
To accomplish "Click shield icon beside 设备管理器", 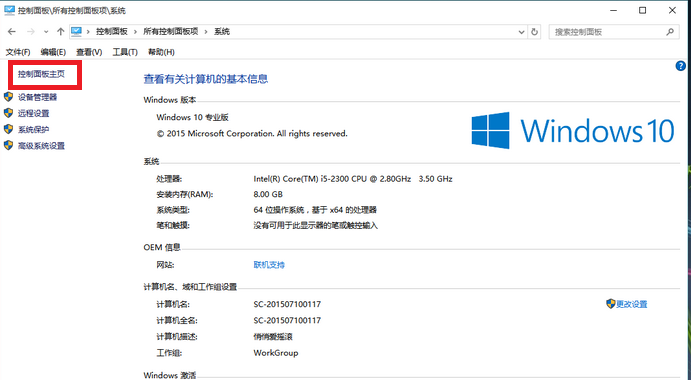I will pyautogui.click(x=8, y=97).
